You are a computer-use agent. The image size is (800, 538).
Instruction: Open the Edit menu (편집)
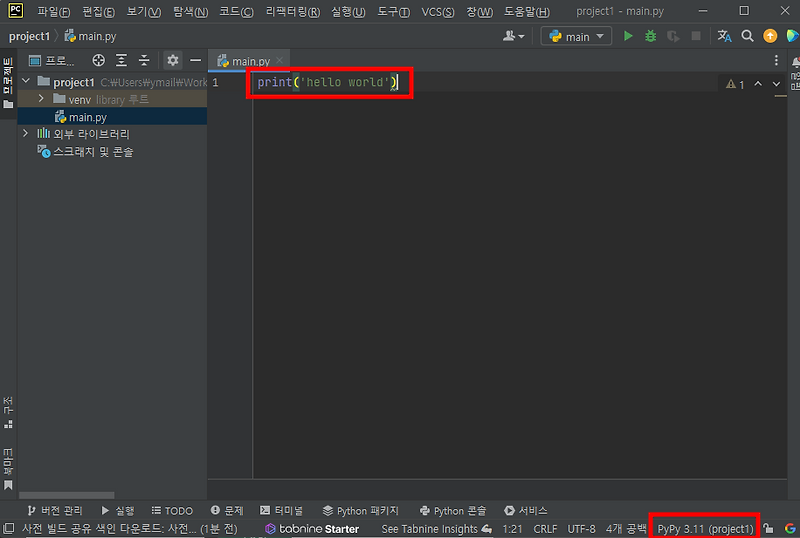click(x=98, y=11)
